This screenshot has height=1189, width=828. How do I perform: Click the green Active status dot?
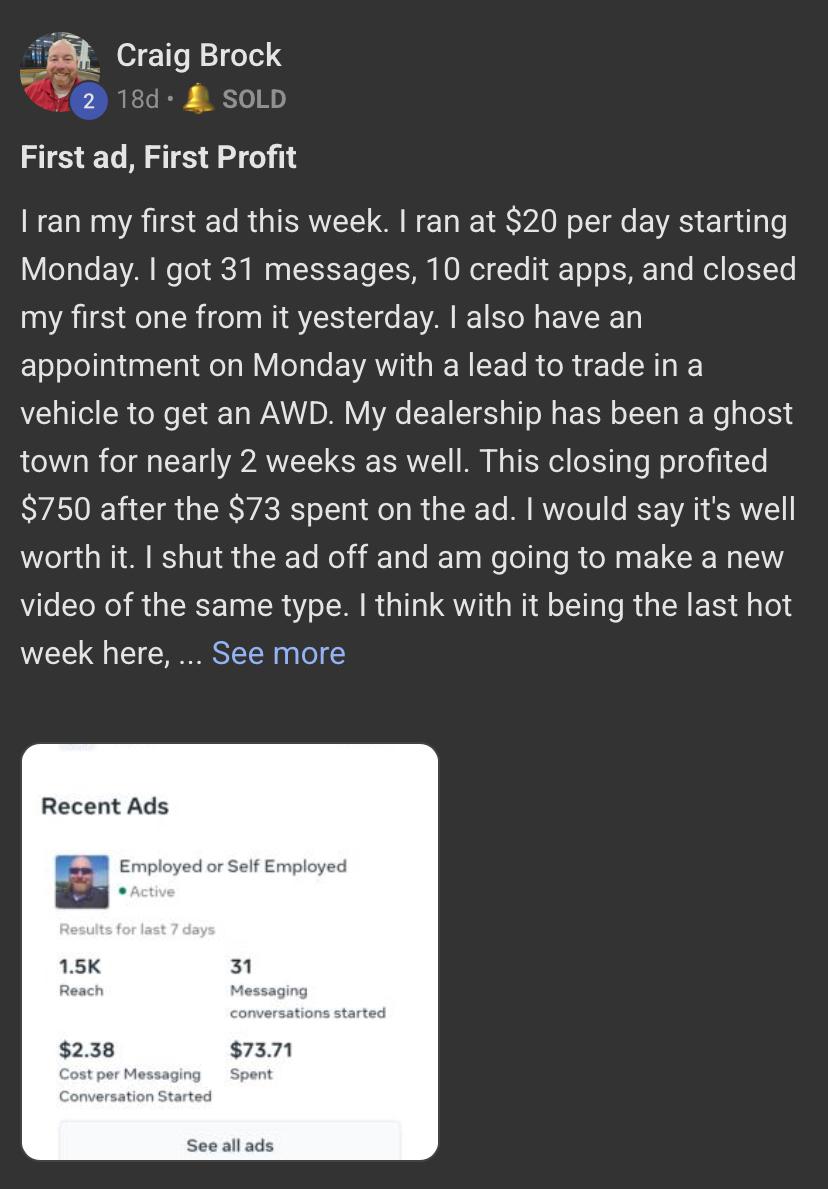[x=122, y=892]
